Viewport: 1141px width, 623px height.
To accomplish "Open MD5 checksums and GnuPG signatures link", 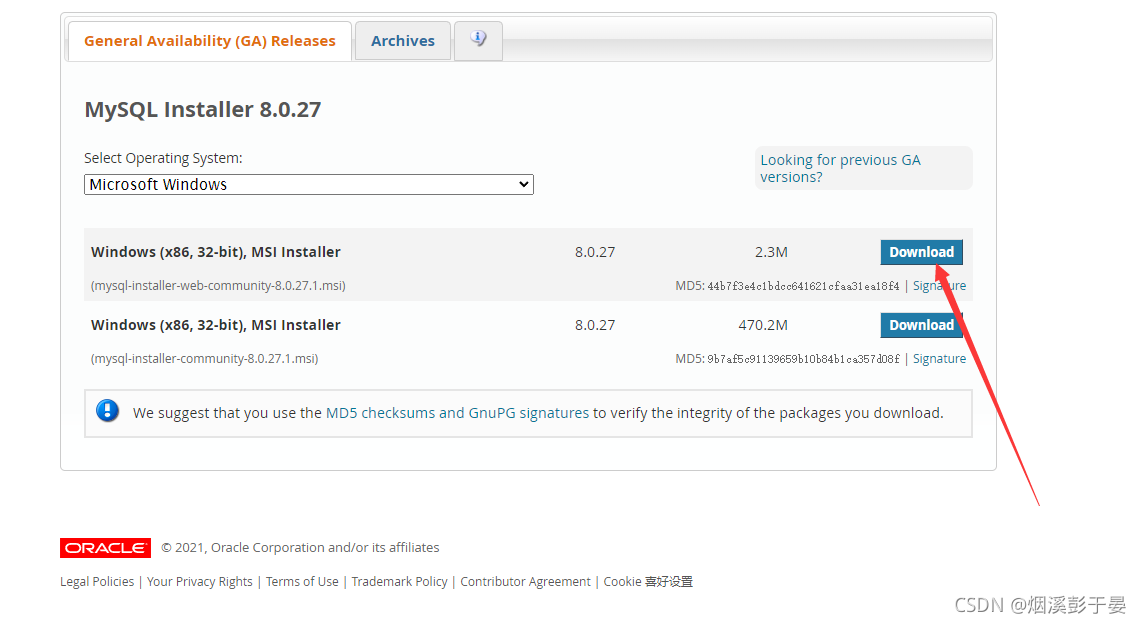I will [x=457, y=413].
